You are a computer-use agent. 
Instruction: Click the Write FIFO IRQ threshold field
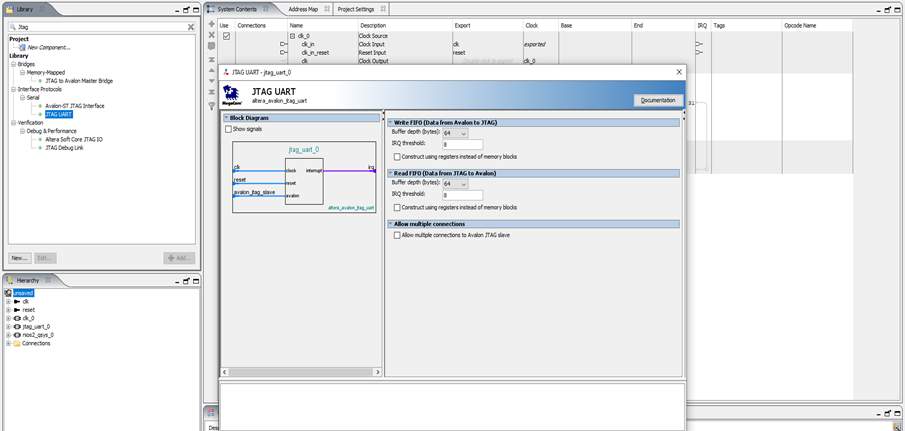point(462,145)
